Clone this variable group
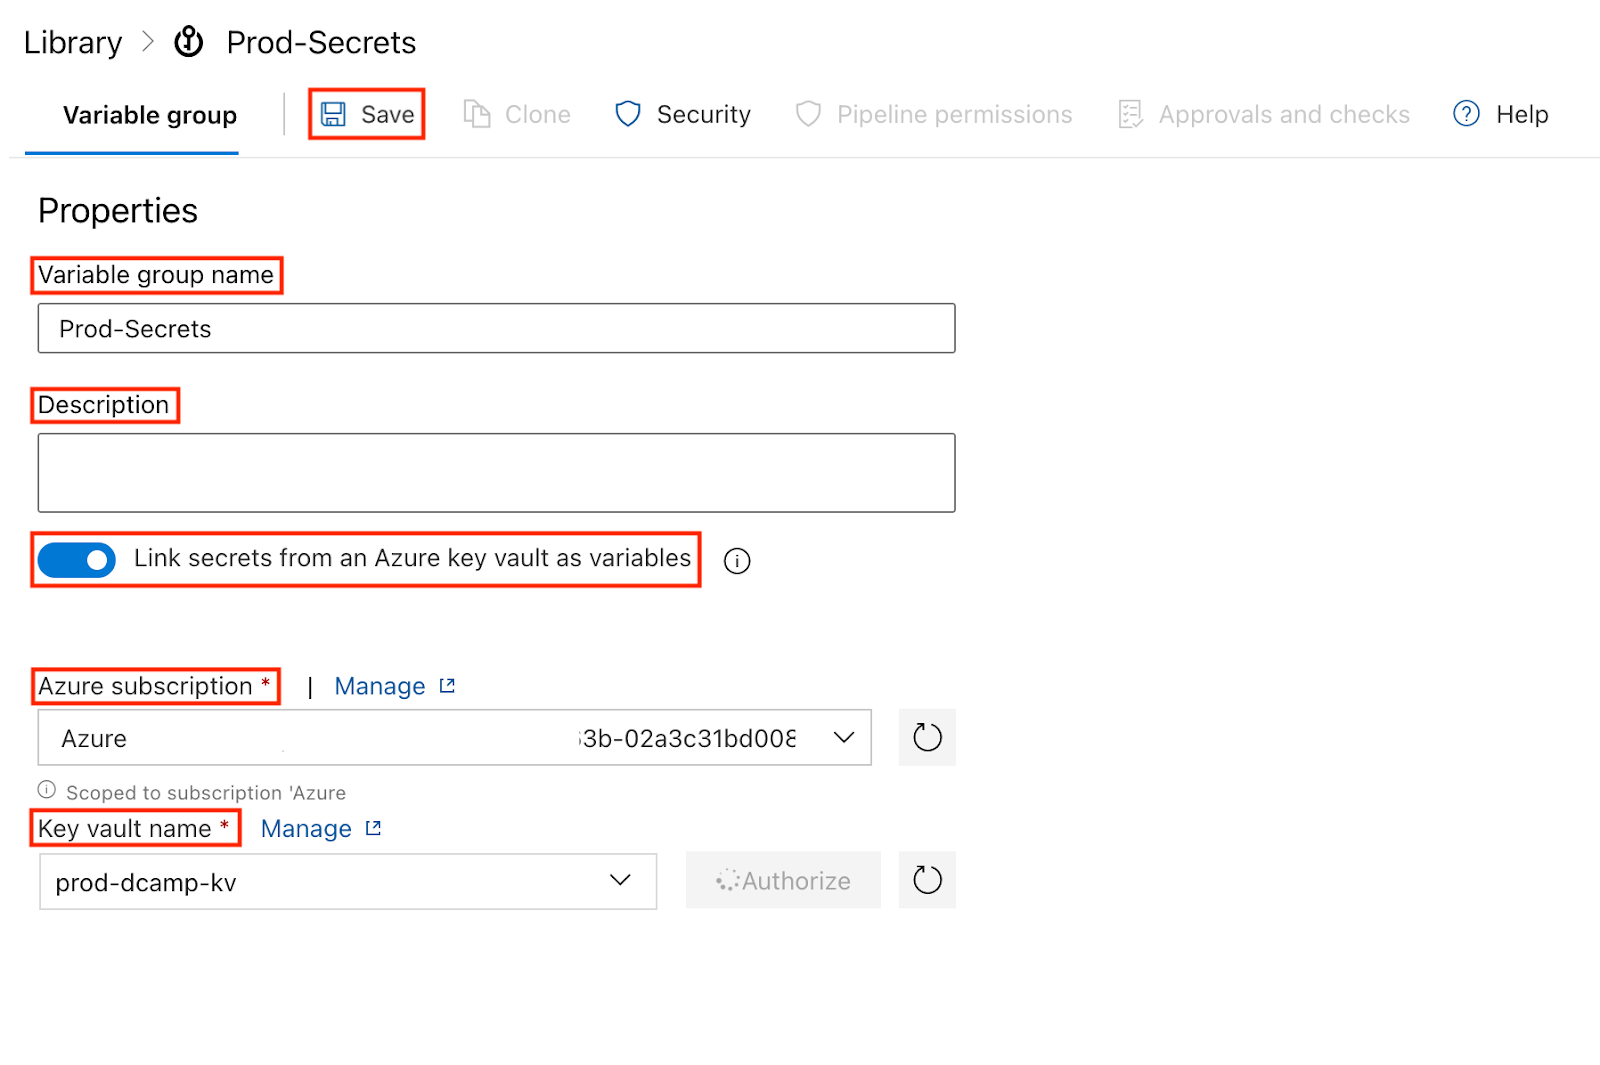This screenshot has width=1600, height=1065. [517, 114]
